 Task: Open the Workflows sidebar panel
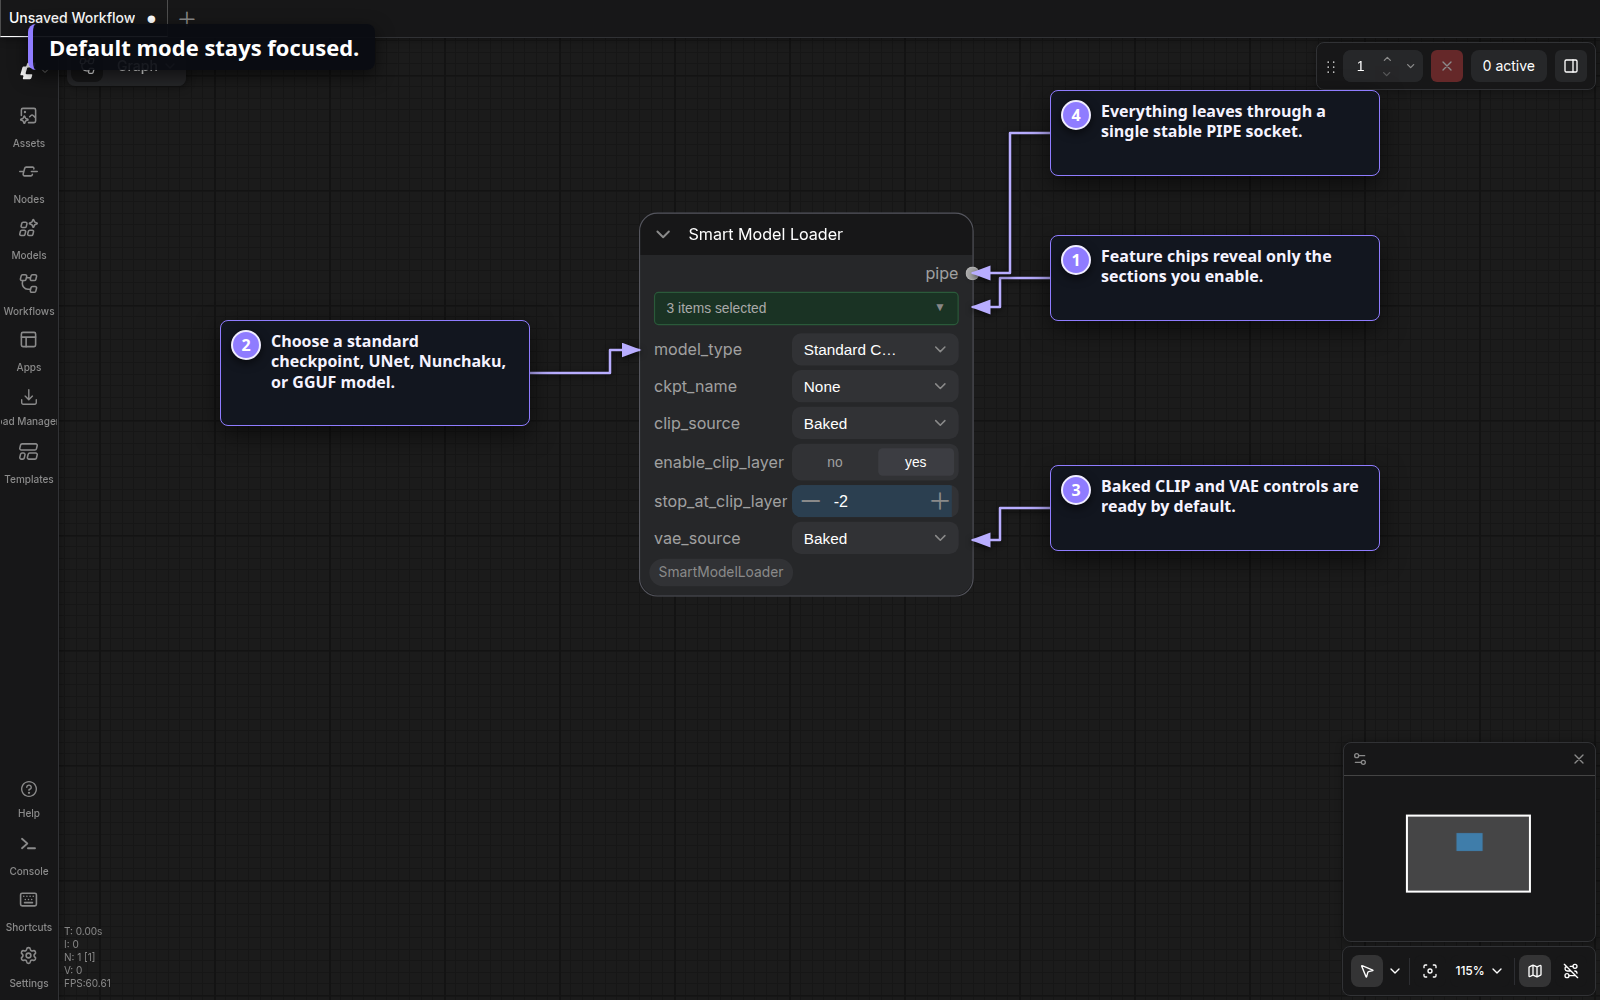pyautogui.click(x=28, y=294)
